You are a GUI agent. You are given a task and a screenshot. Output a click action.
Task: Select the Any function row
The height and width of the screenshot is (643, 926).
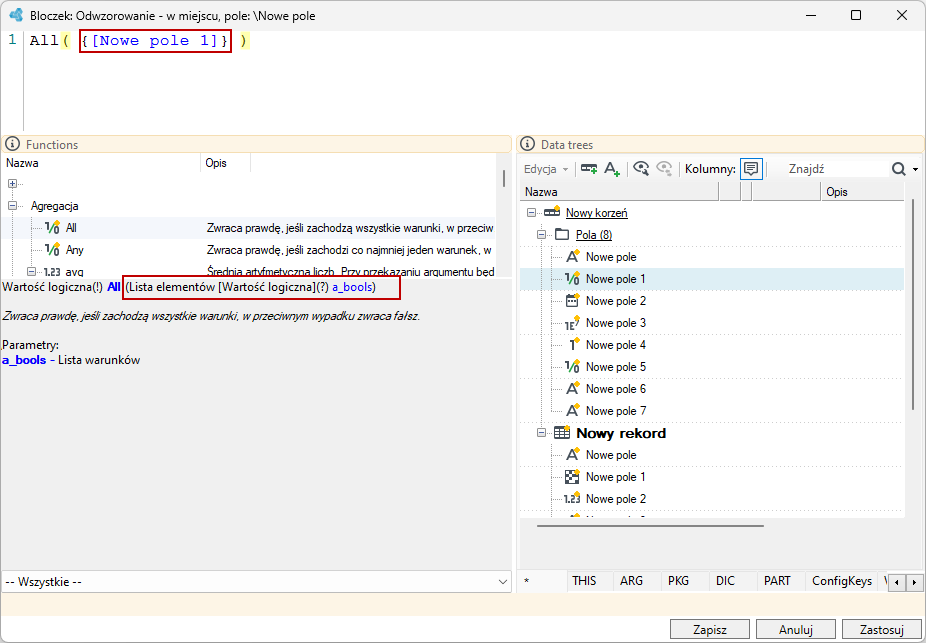[x=248, y=250]
